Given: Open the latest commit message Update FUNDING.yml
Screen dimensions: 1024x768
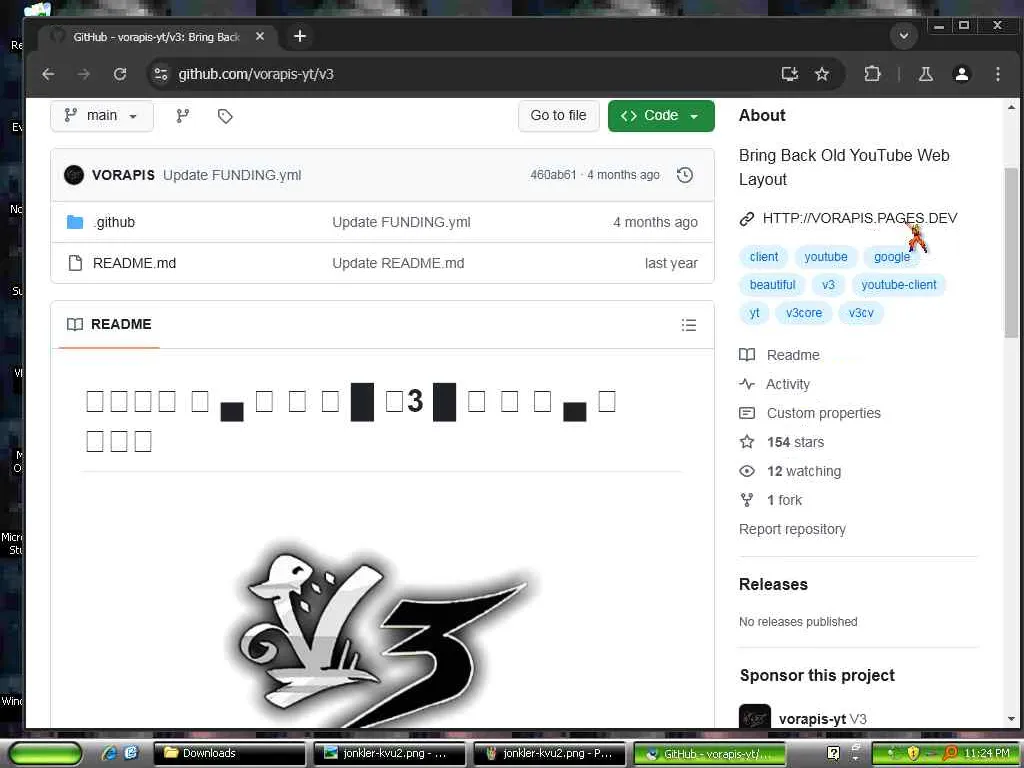Looking at the screenshot, I should 232,175.
